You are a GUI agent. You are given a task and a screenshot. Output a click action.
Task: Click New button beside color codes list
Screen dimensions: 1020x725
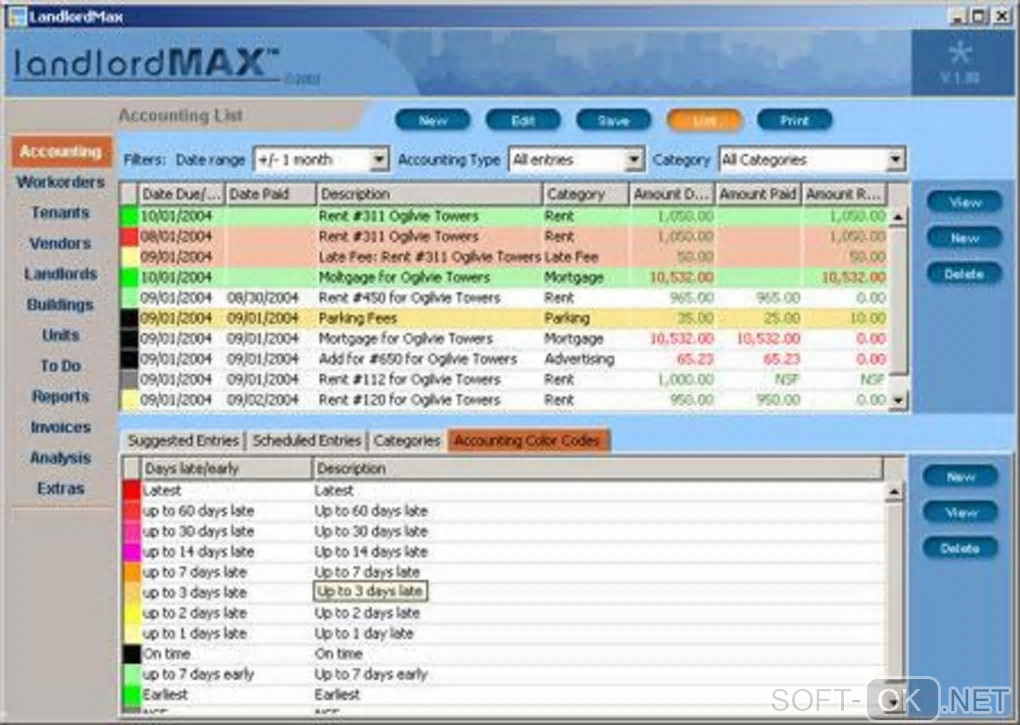click(x=961, y=477)
